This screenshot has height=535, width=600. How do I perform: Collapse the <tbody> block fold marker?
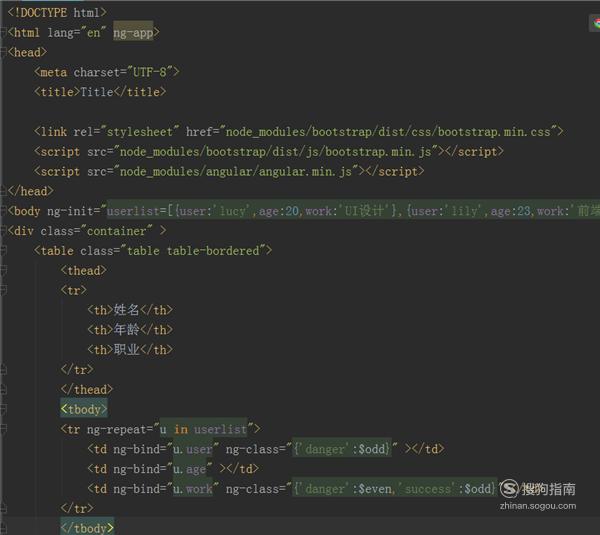(3, 409)
